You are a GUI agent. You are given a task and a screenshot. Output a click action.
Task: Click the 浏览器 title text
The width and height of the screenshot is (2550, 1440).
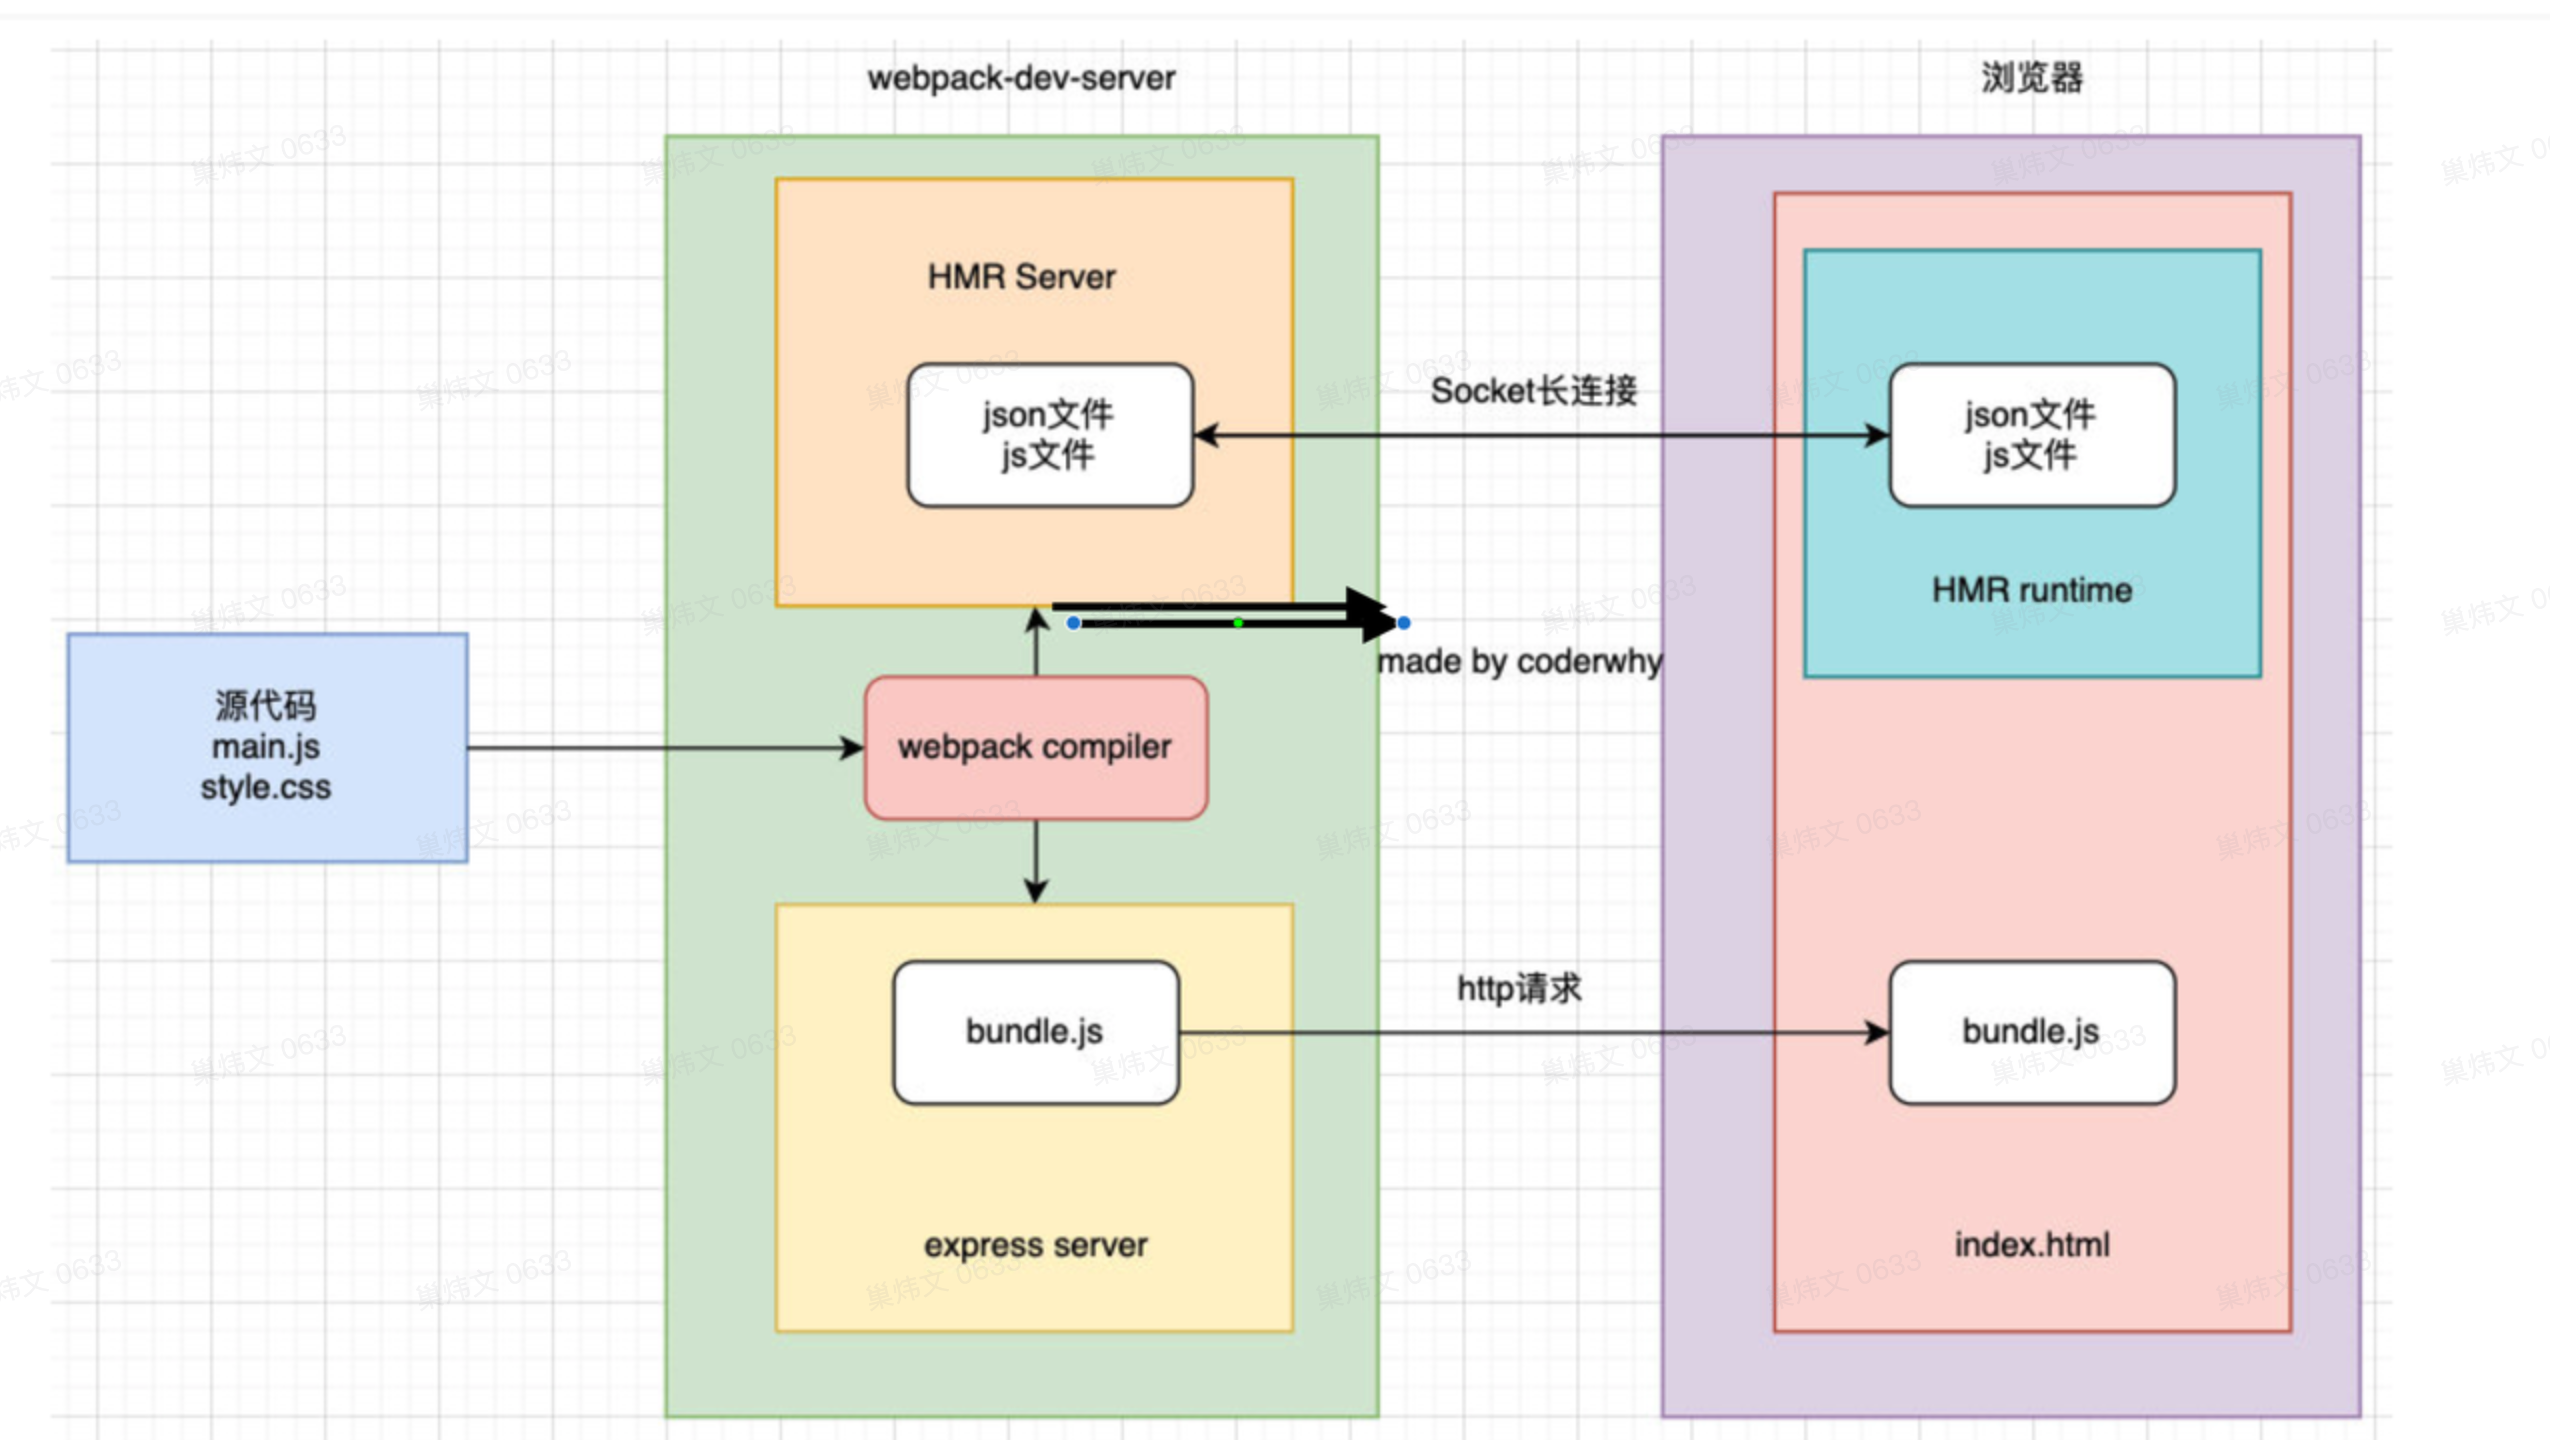(x=2031, y=78)
